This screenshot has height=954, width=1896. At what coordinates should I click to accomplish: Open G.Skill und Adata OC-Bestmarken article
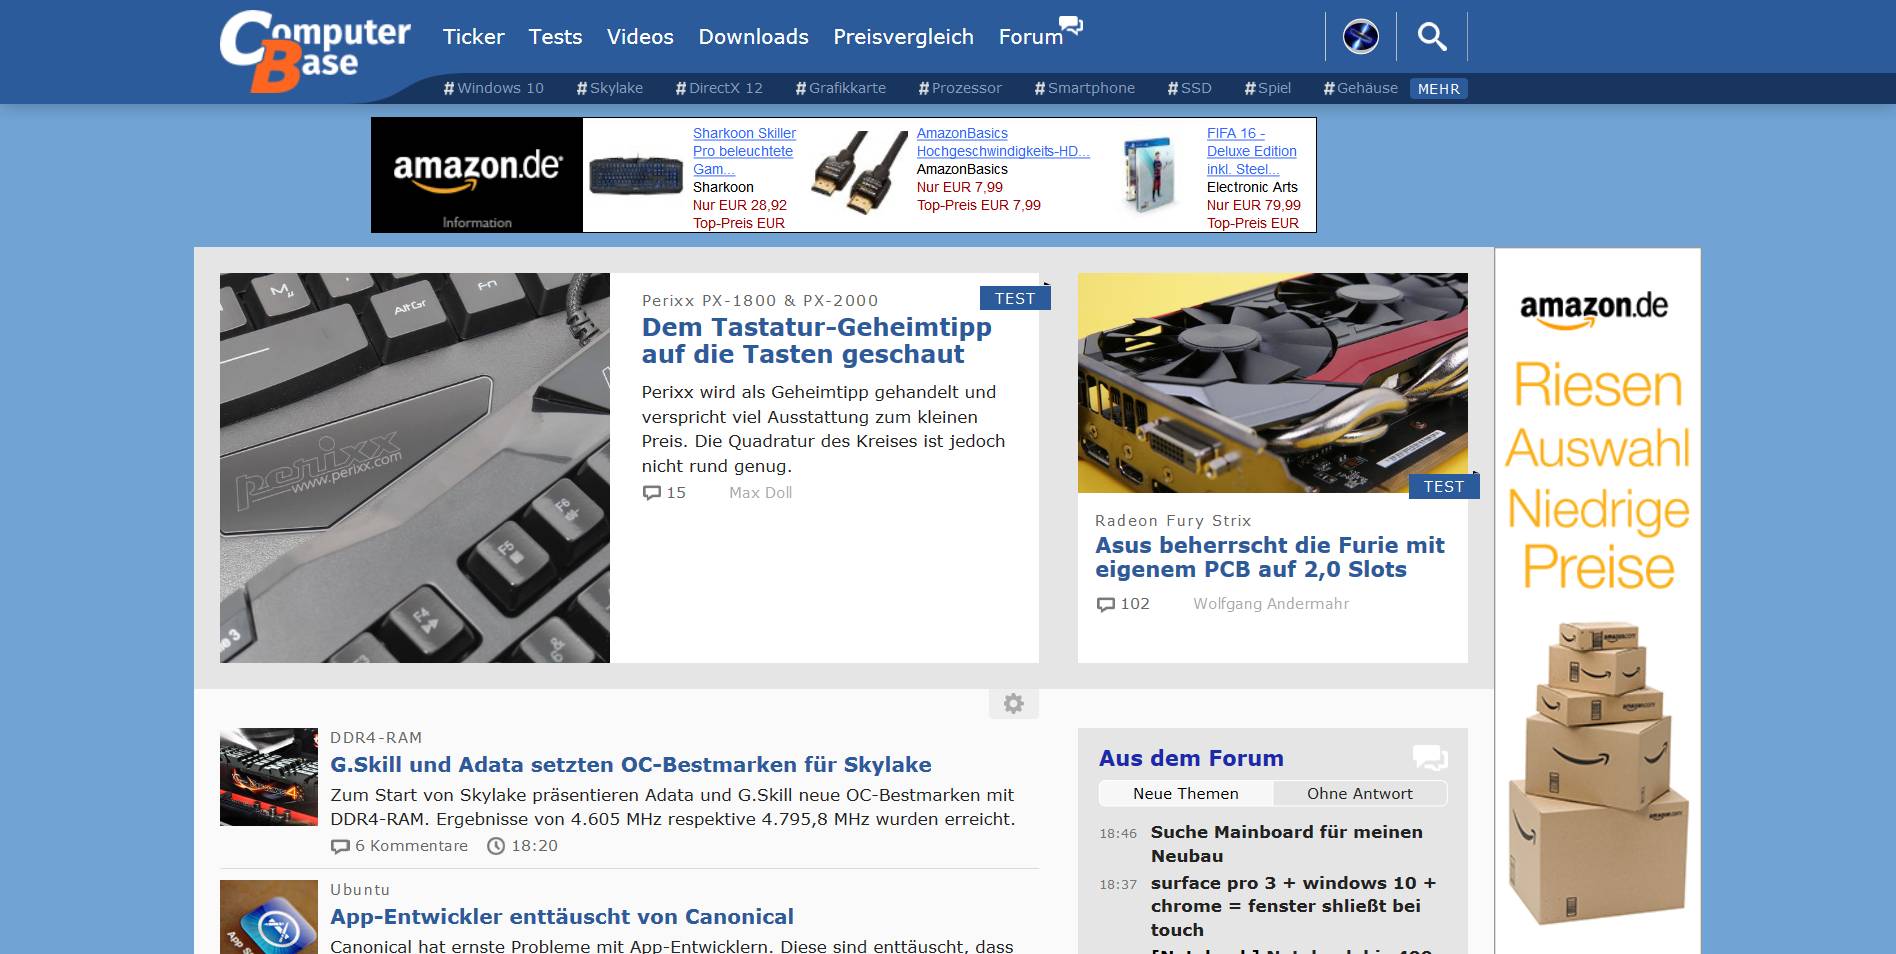631,765
